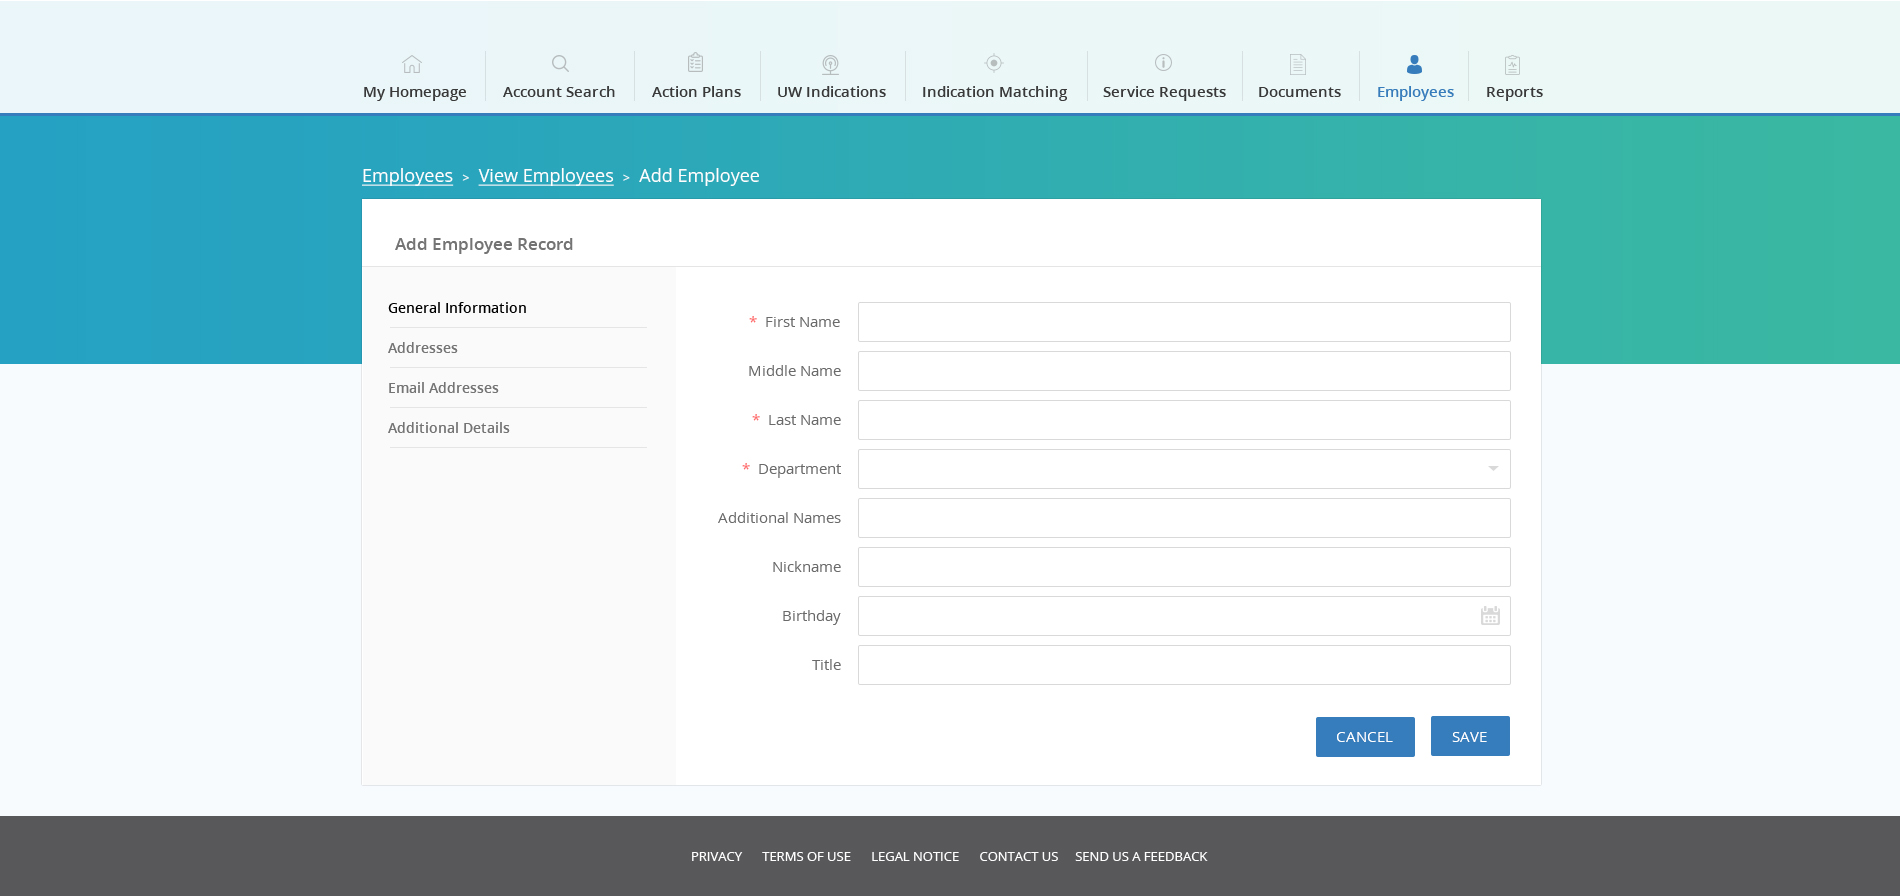
Task: Focus the Middle Name input field
Action: pos(1184,371)
